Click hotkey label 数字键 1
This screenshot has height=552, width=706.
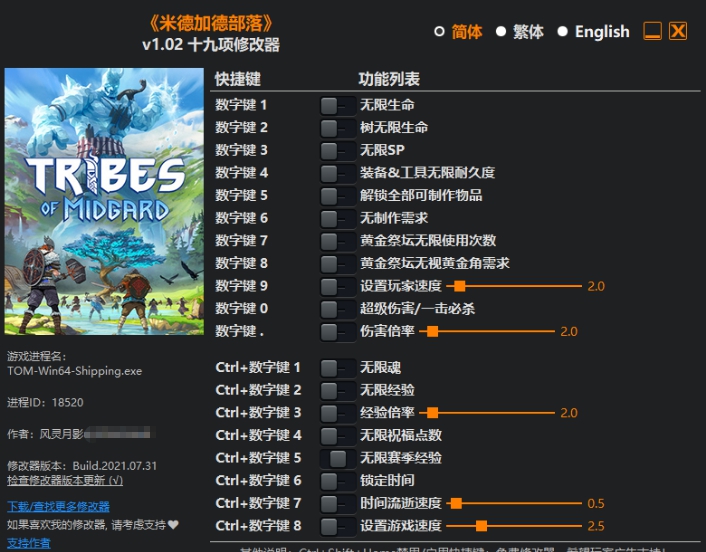pyautogui.click(x=241, y=105)
